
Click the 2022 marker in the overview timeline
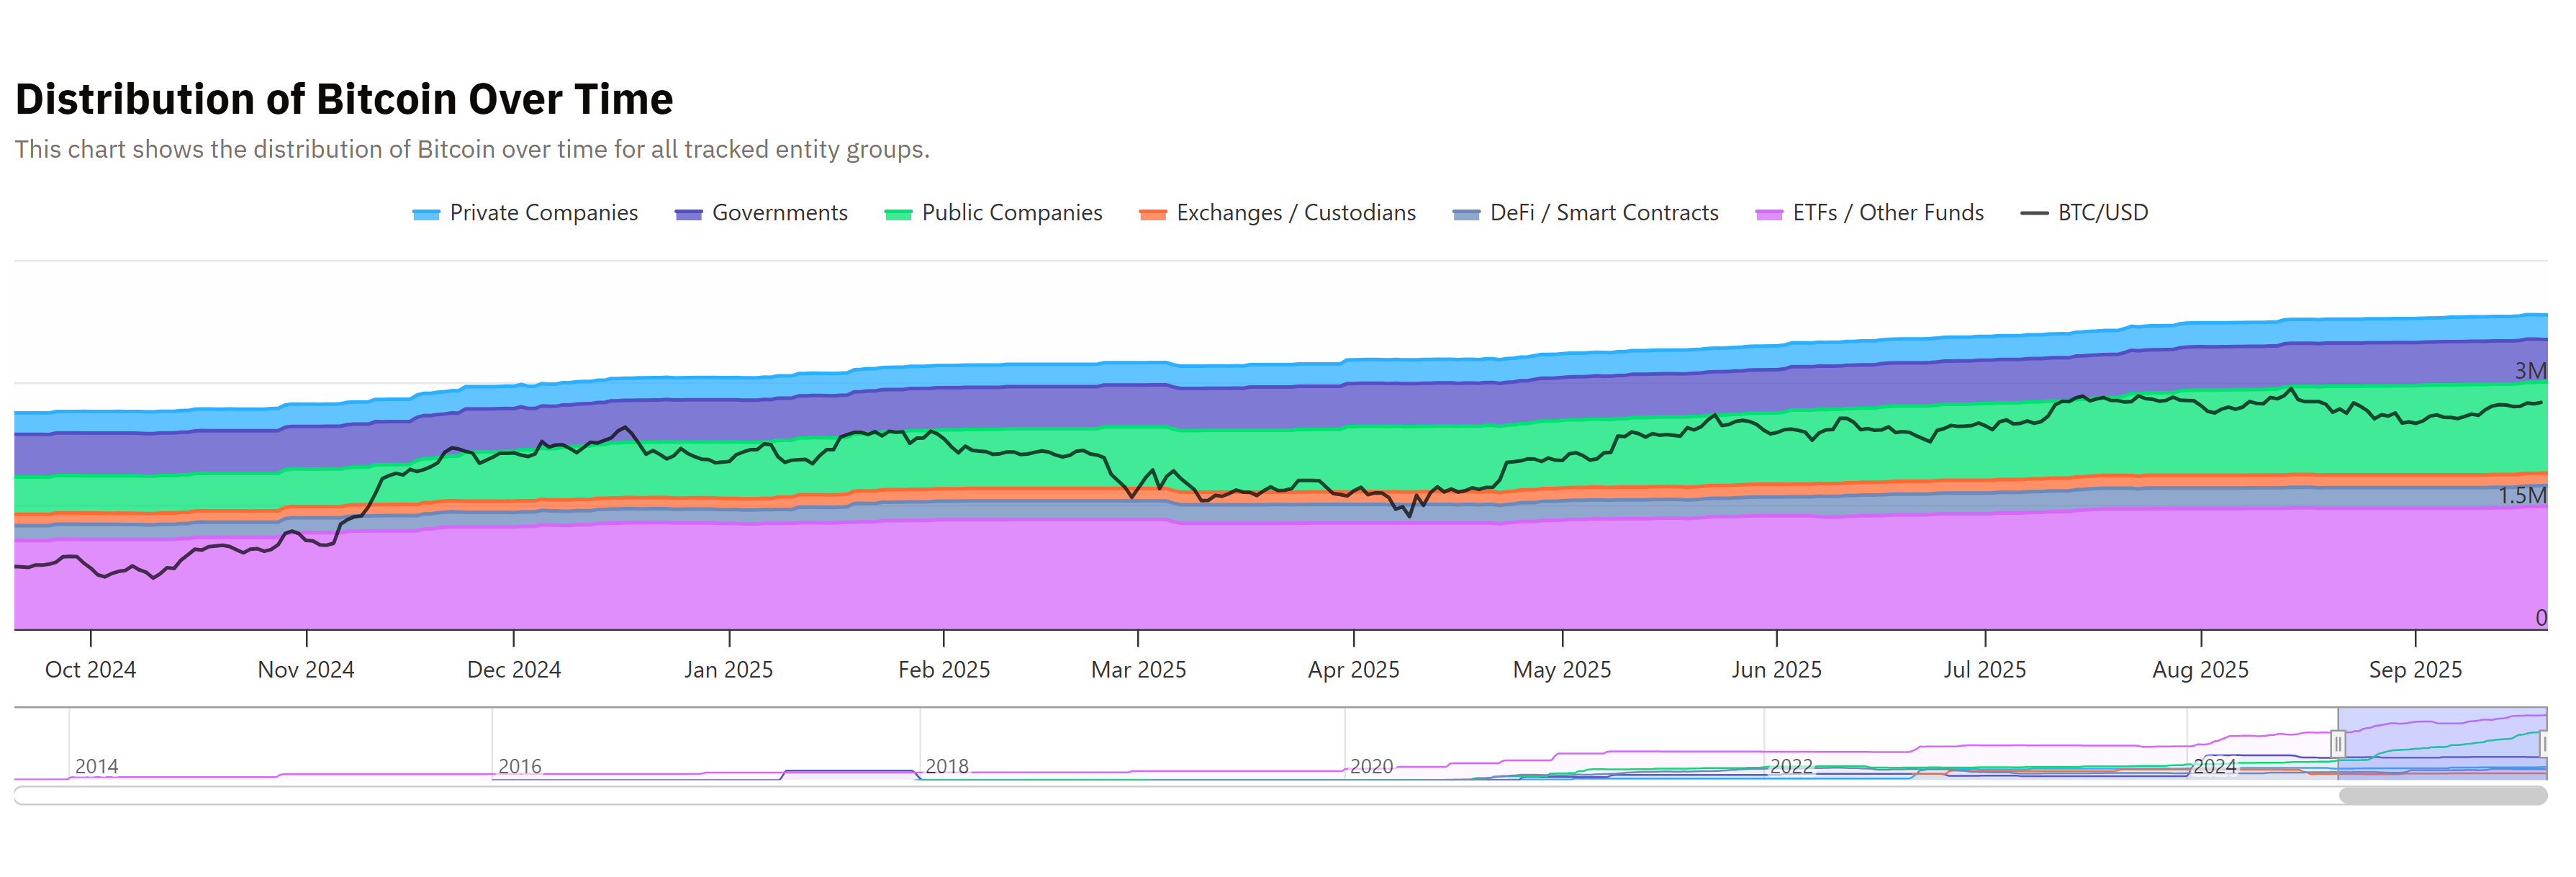point(1791,766)
